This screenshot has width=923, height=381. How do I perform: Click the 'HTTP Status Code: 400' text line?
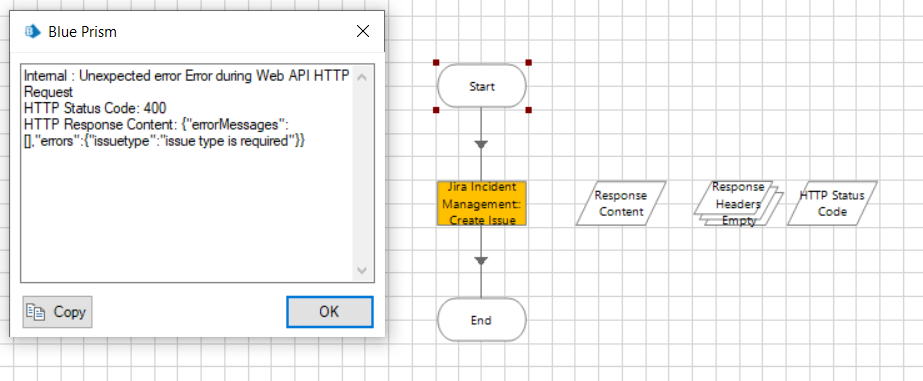(95, 108)
